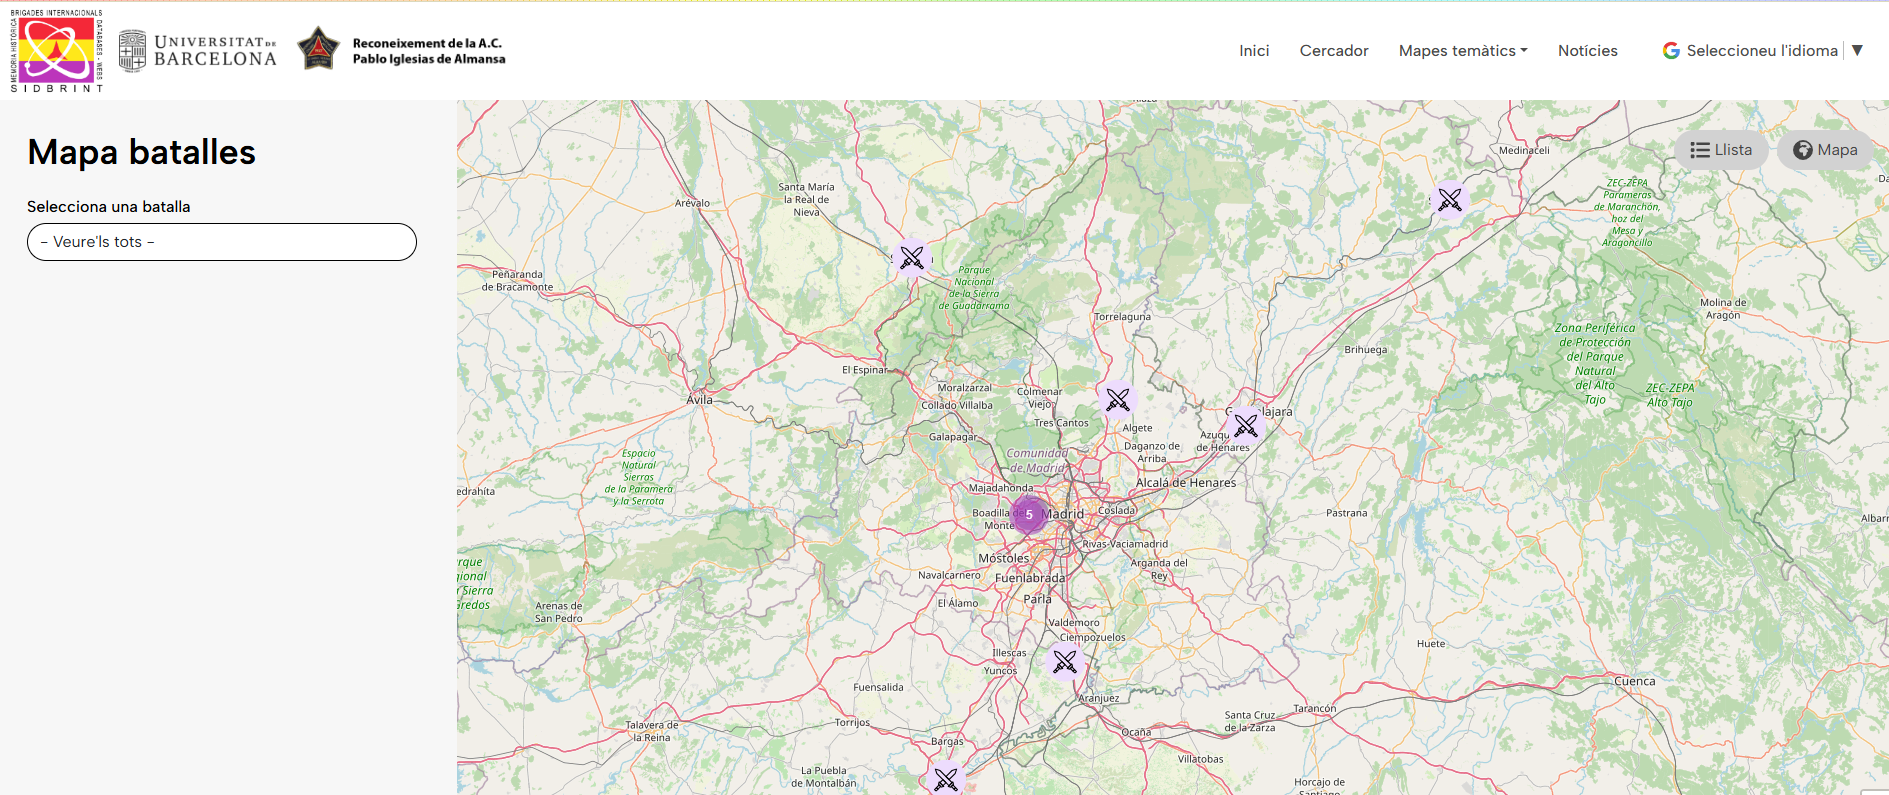Switch to Llista view

(x=1721, y=150)
